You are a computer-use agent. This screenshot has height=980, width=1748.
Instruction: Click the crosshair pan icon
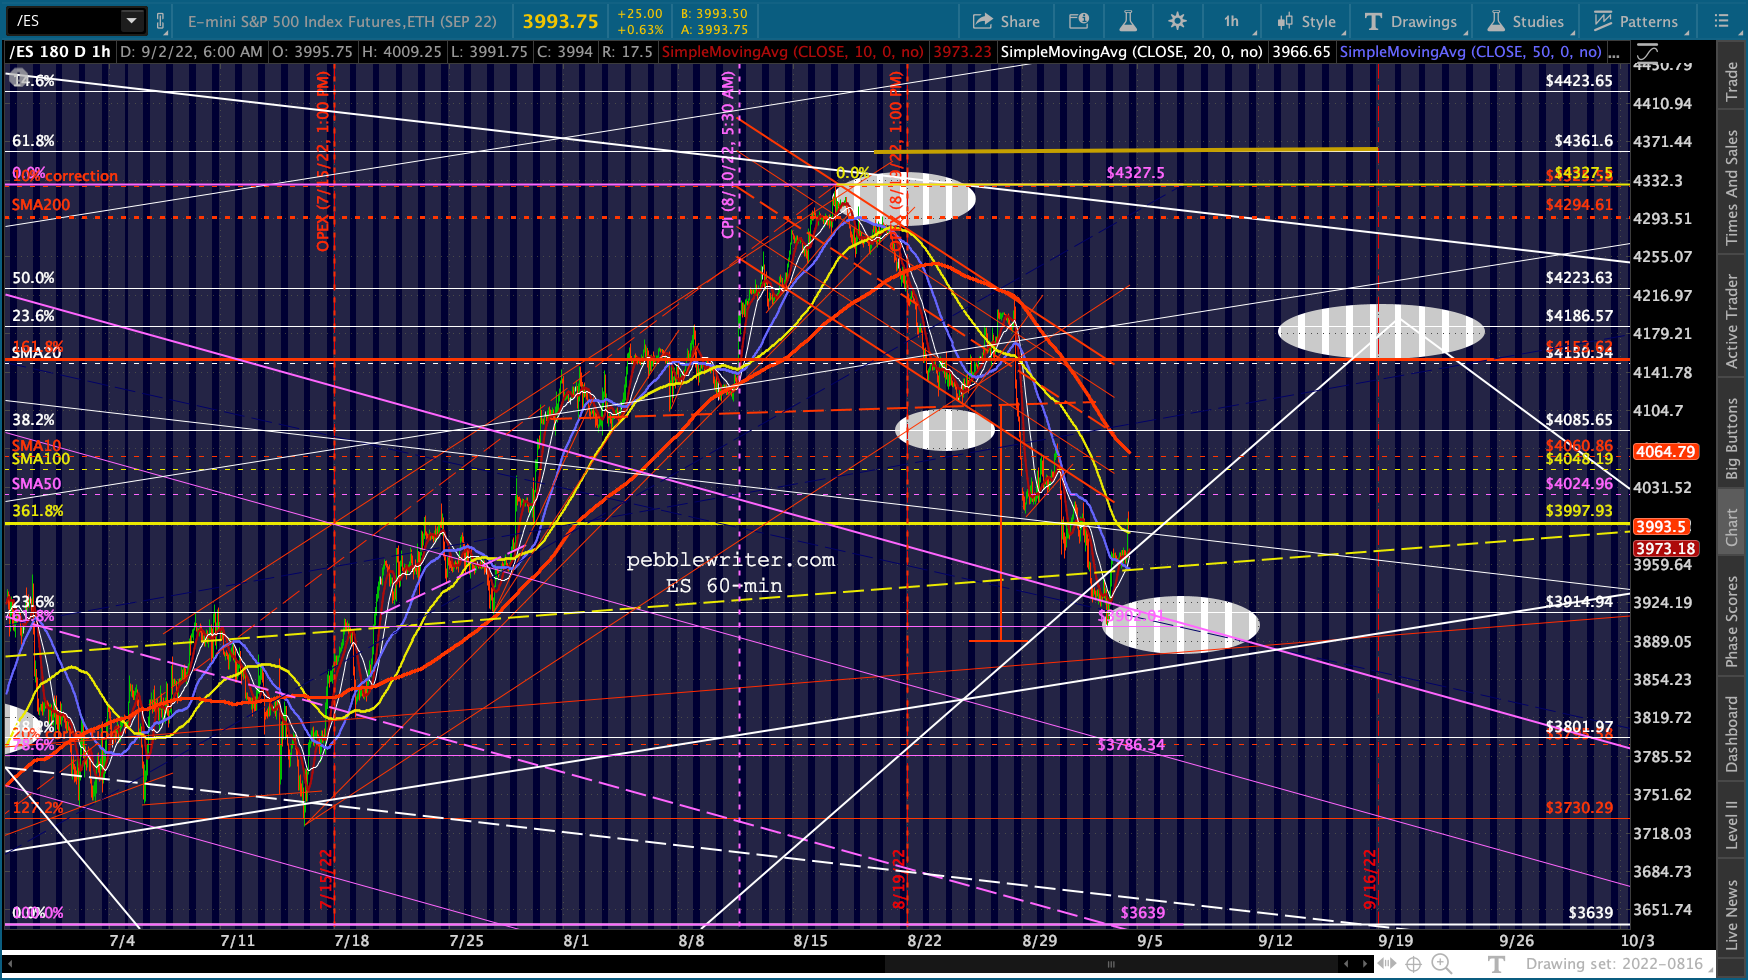click(1413, 964)
